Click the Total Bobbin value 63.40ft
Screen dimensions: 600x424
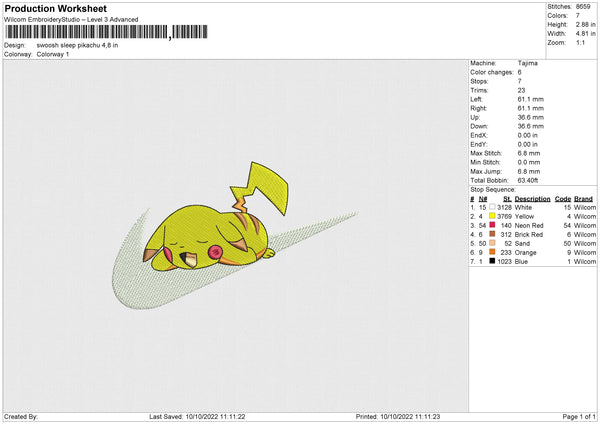click(528, 180)
